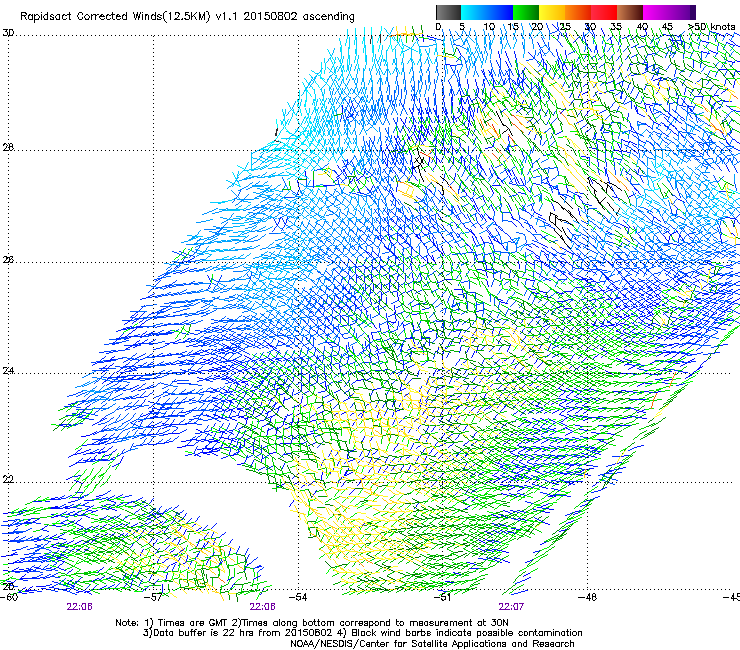Click the latitude label 20 on left axis
The image size is (740, 650).
click(x=8, y=587)
